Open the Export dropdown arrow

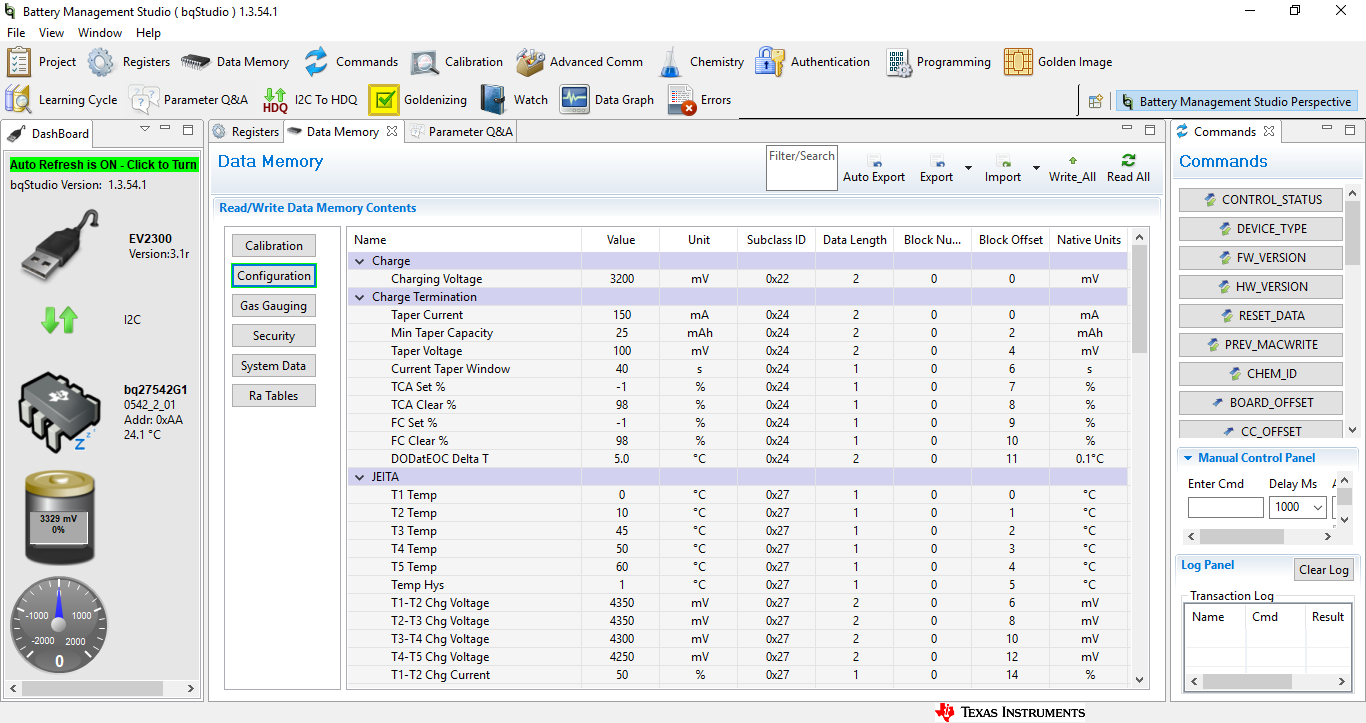tap(968, 168)
